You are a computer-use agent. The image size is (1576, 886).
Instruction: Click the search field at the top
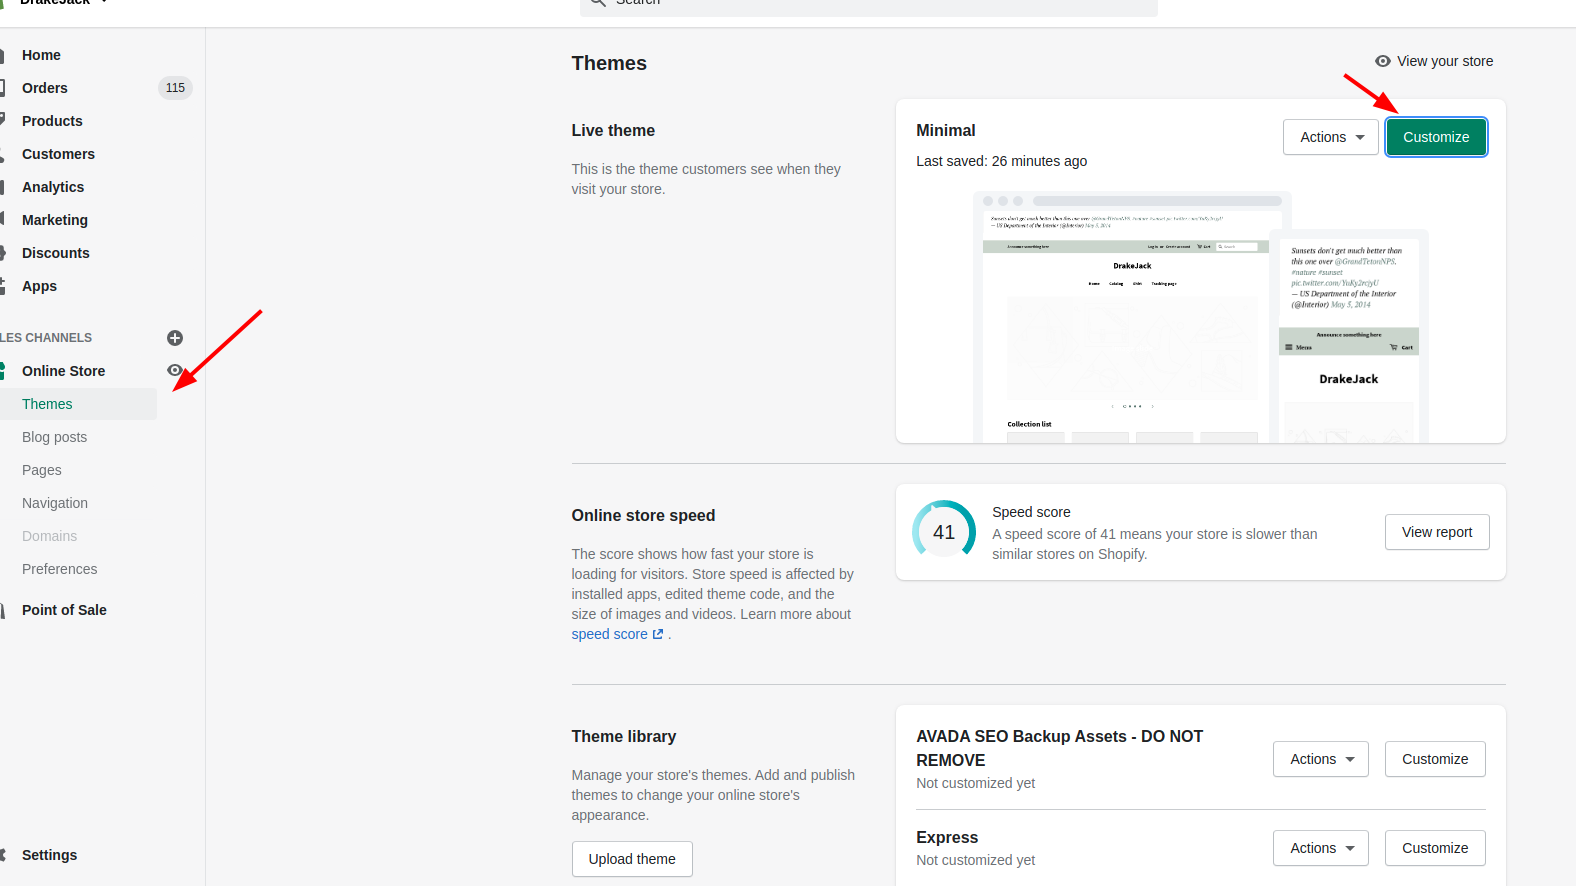[868, 4]
